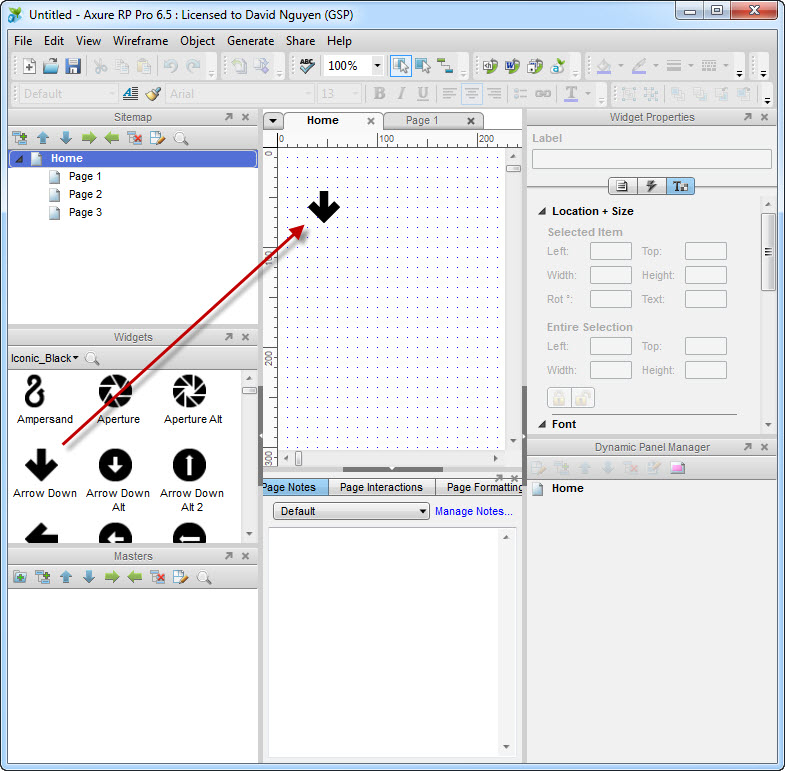Toggle the Formatting view in Widget Properties
785x771 pixels.
point(680,186)
